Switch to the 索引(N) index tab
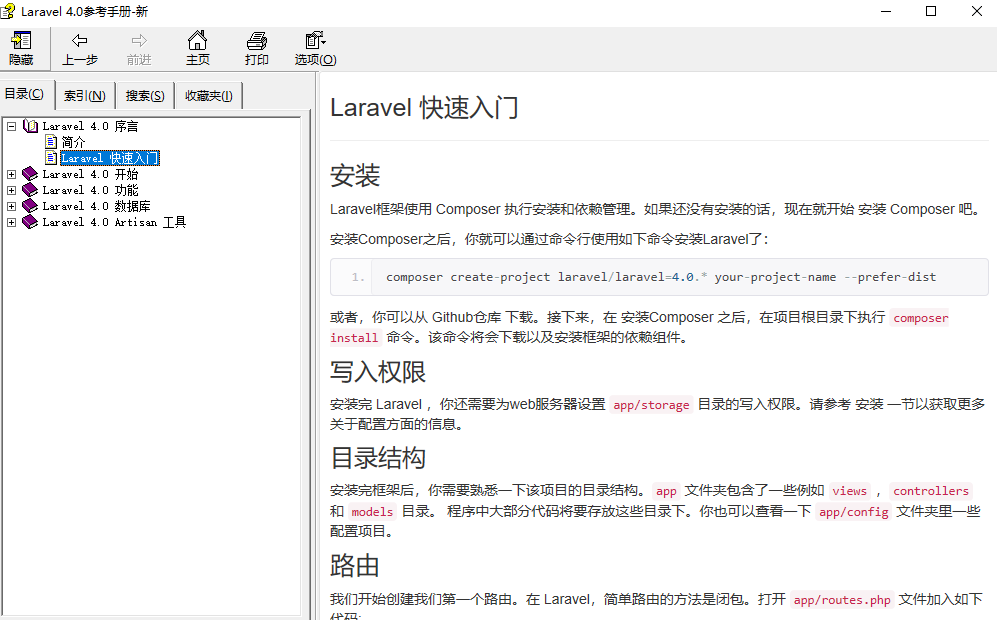This screenshot has width=997, height=620. [85, 96]
